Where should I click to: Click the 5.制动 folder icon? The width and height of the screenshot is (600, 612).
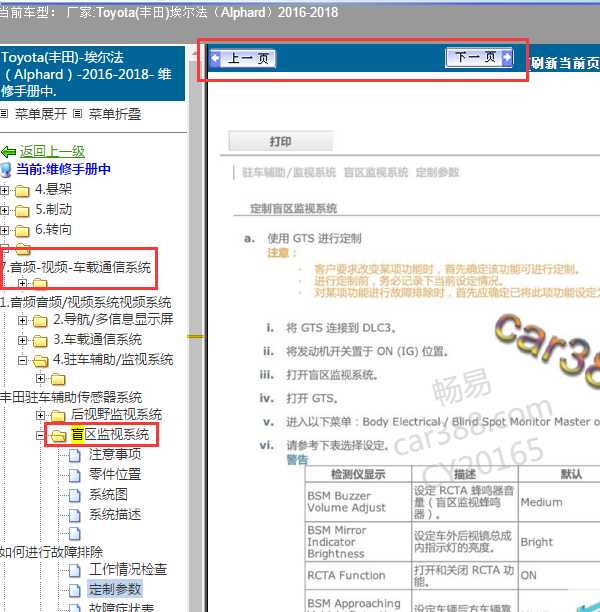click(22, 211)
